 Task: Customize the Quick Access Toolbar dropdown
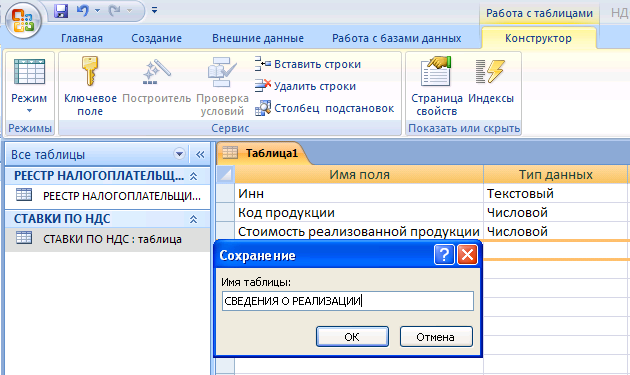154,10
